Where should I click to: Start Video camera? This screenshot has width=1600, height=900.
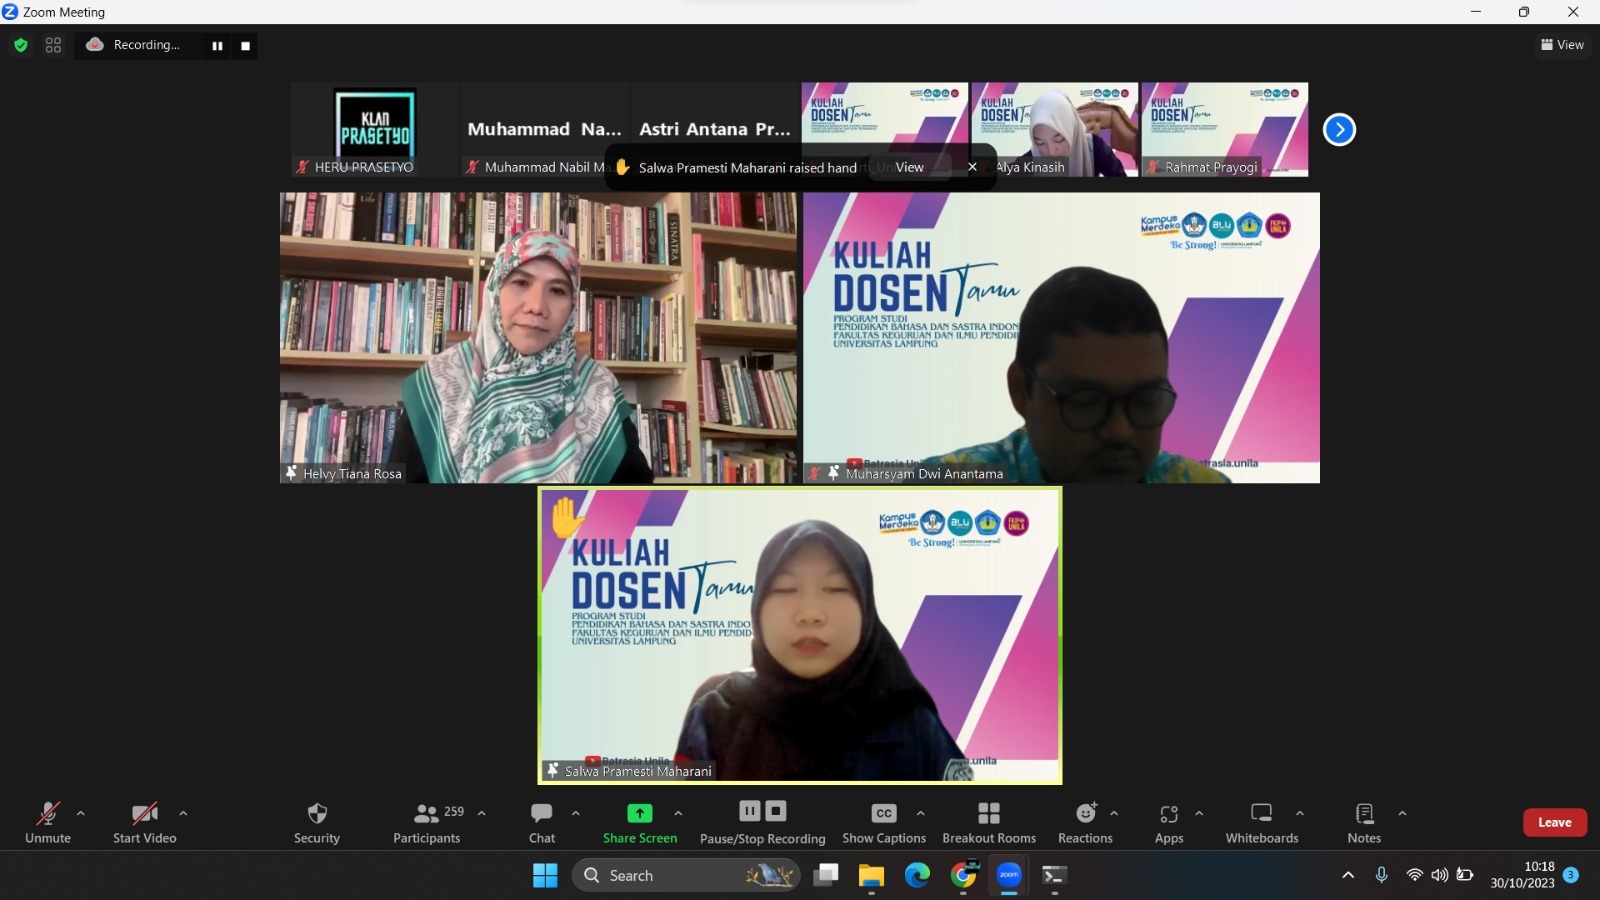[x=145, y=822]
